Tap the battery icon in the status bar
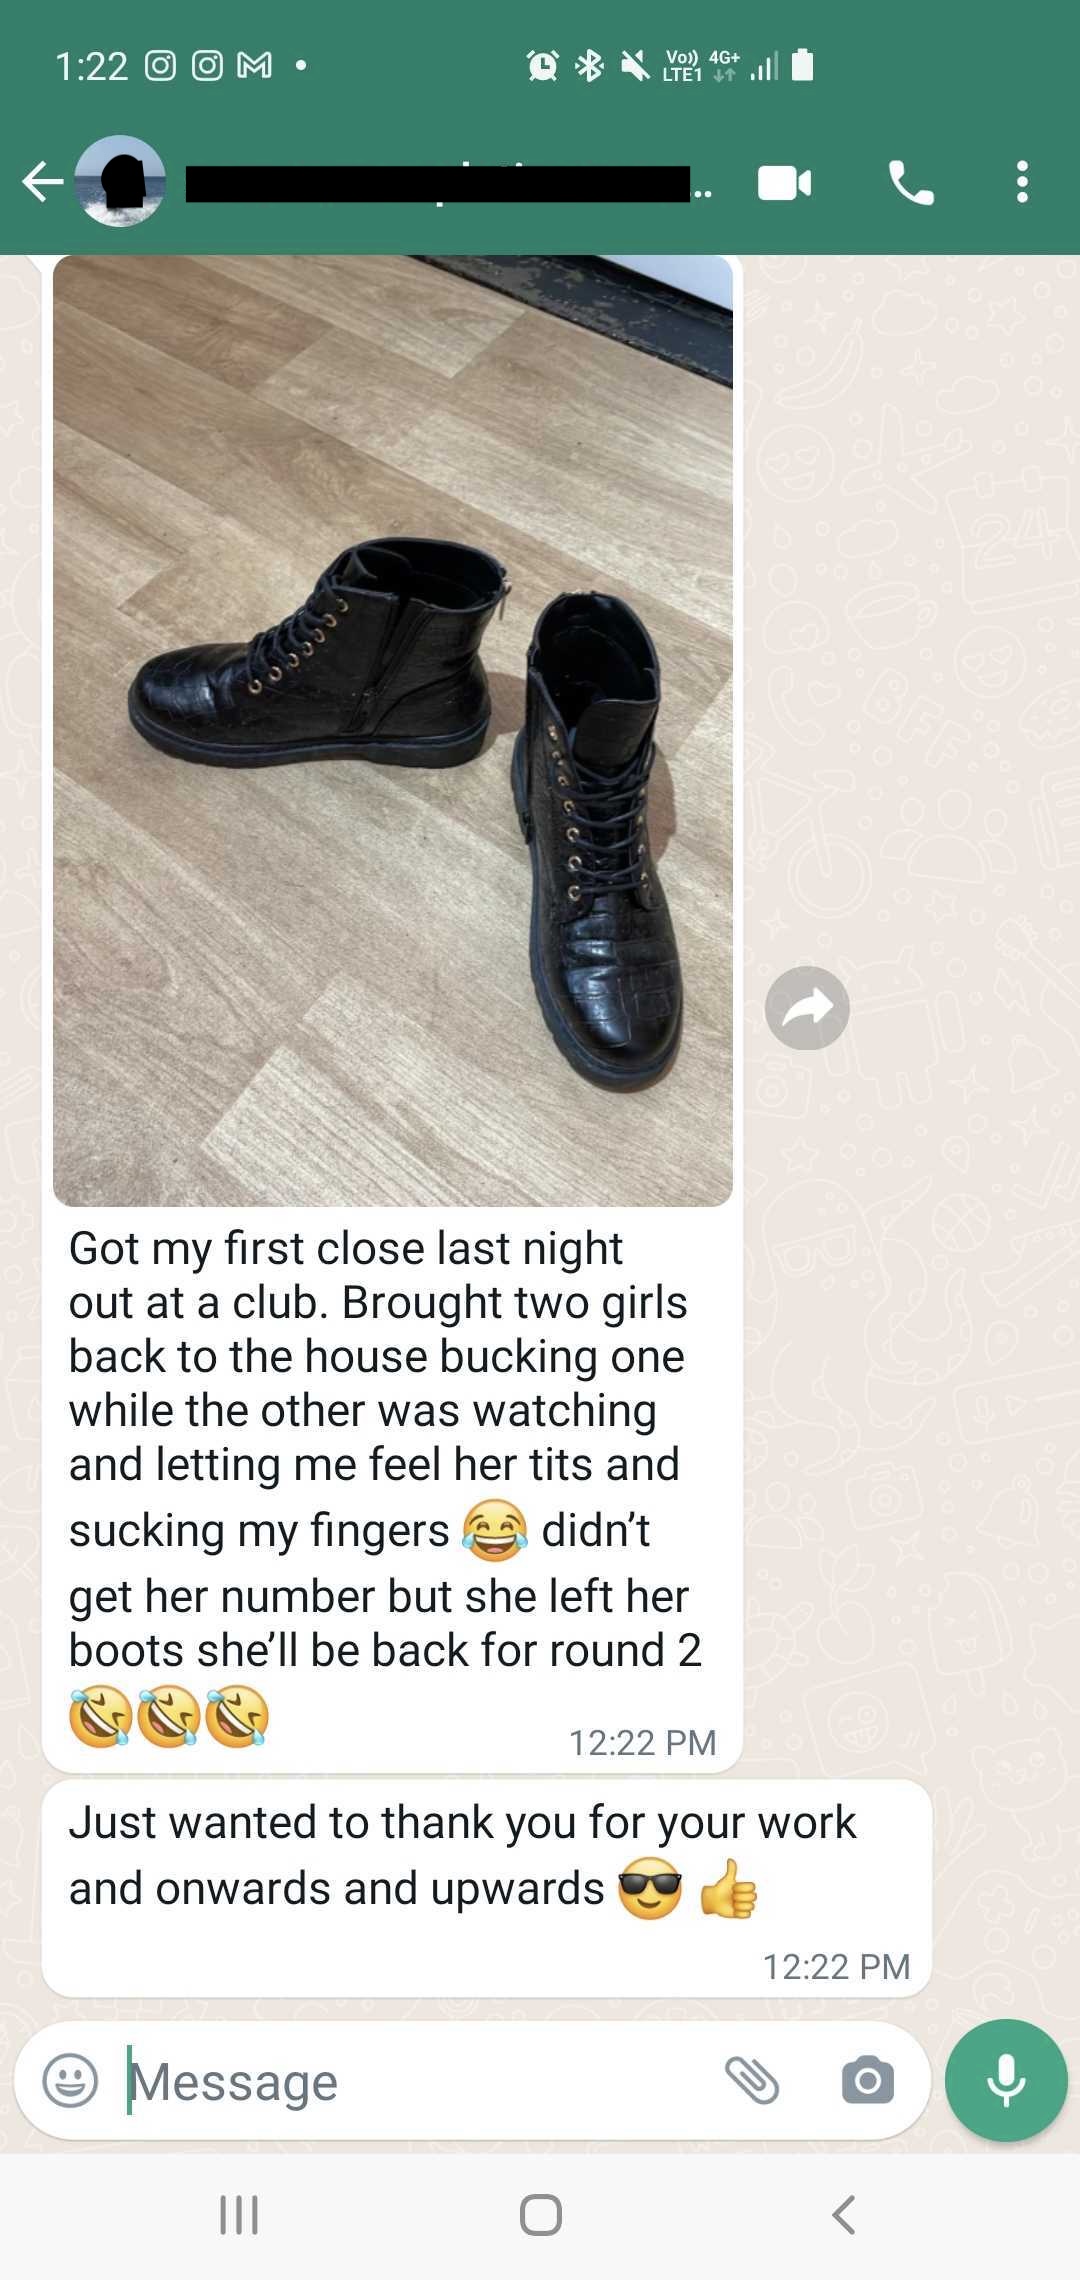Screen dimensions: 1080x2280 point(802,66)
